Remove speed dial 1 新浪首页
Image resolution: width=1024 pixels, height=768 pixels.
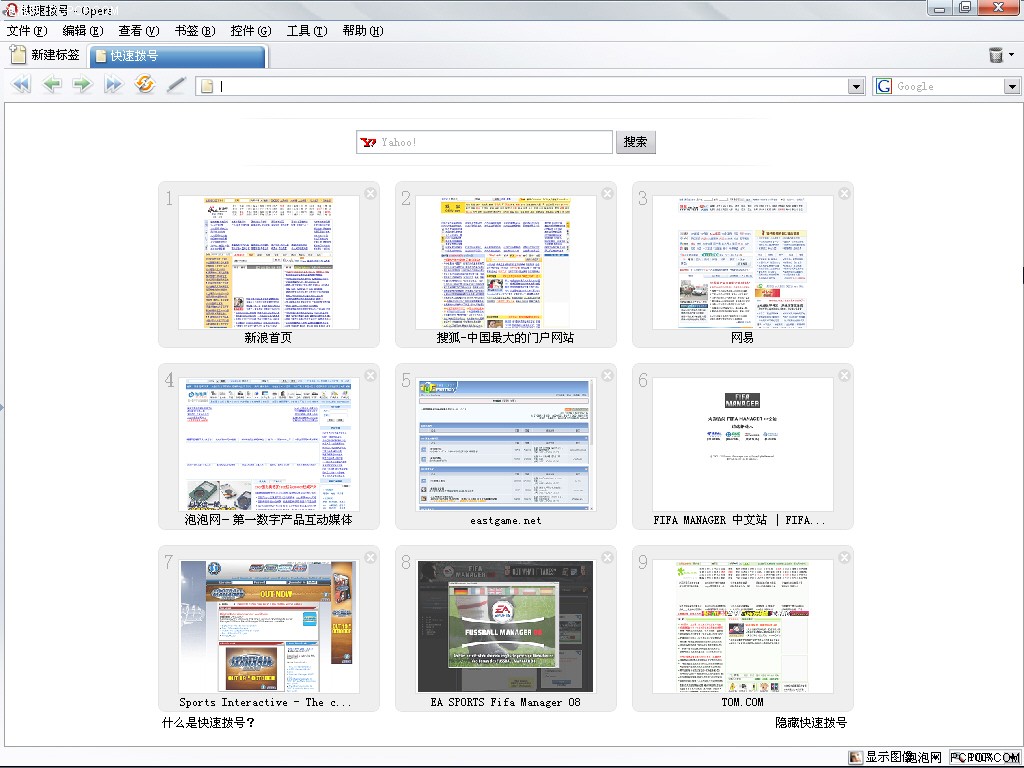pos(370,193)
